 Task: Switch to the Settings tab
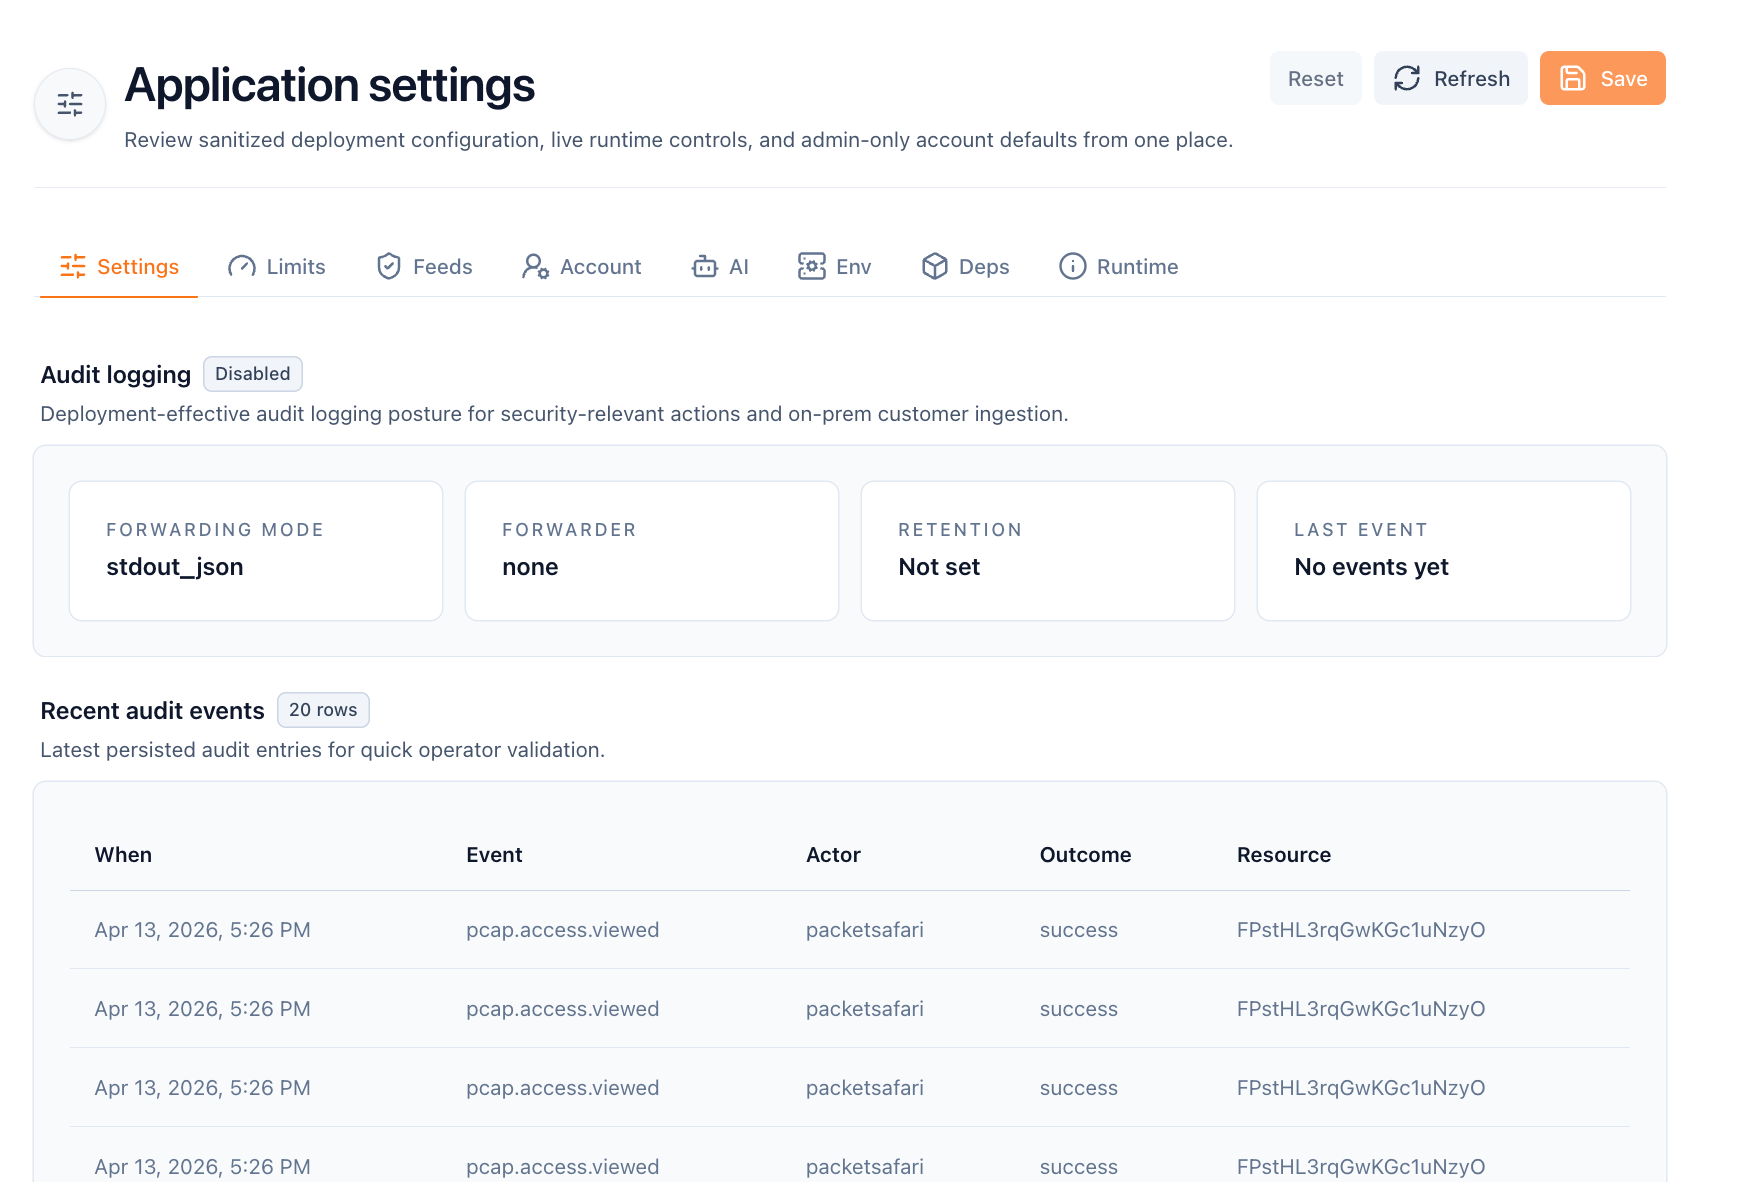tap(119, 267)
